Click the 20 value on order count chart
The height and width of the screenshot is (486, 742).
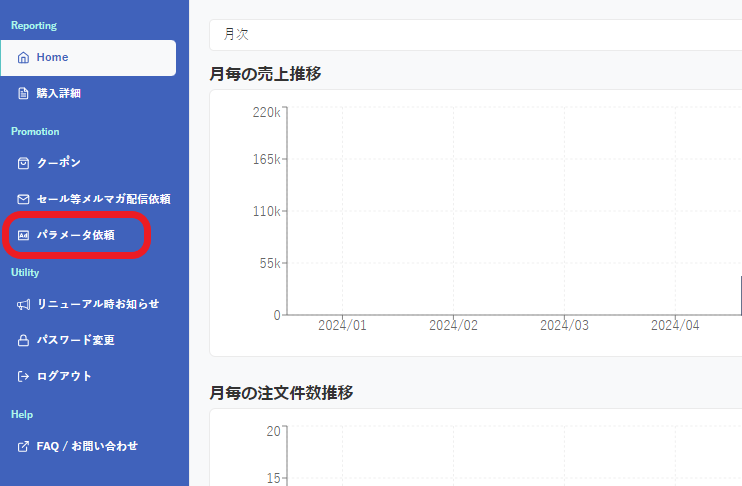[x=274, y=431]
